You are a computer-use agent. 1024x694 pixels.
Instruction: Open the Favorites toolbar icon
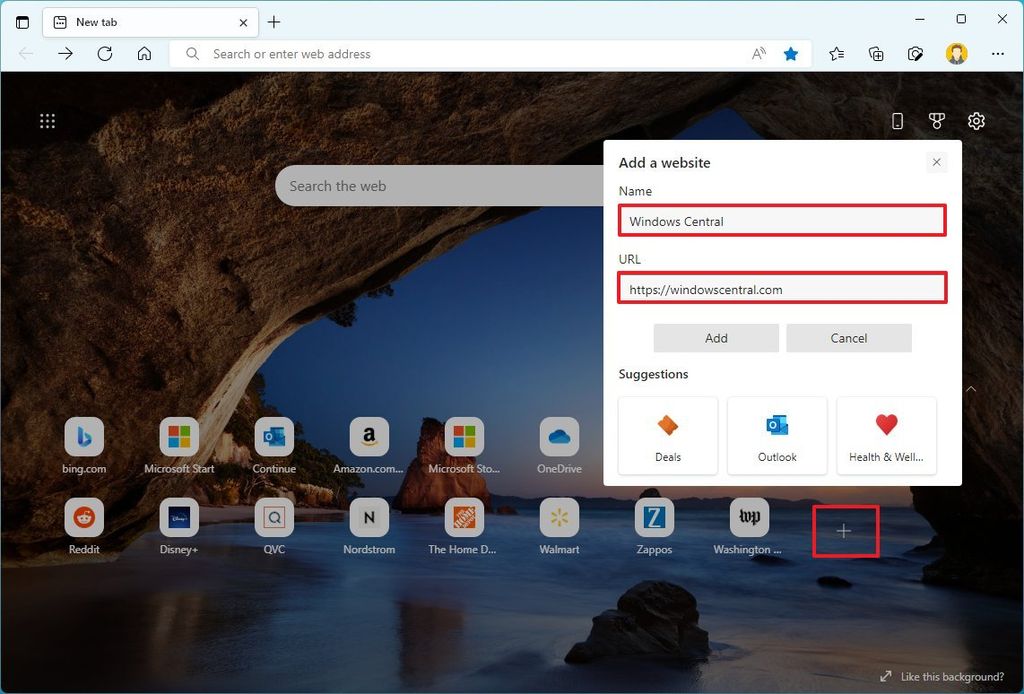[x=836, y=54]
